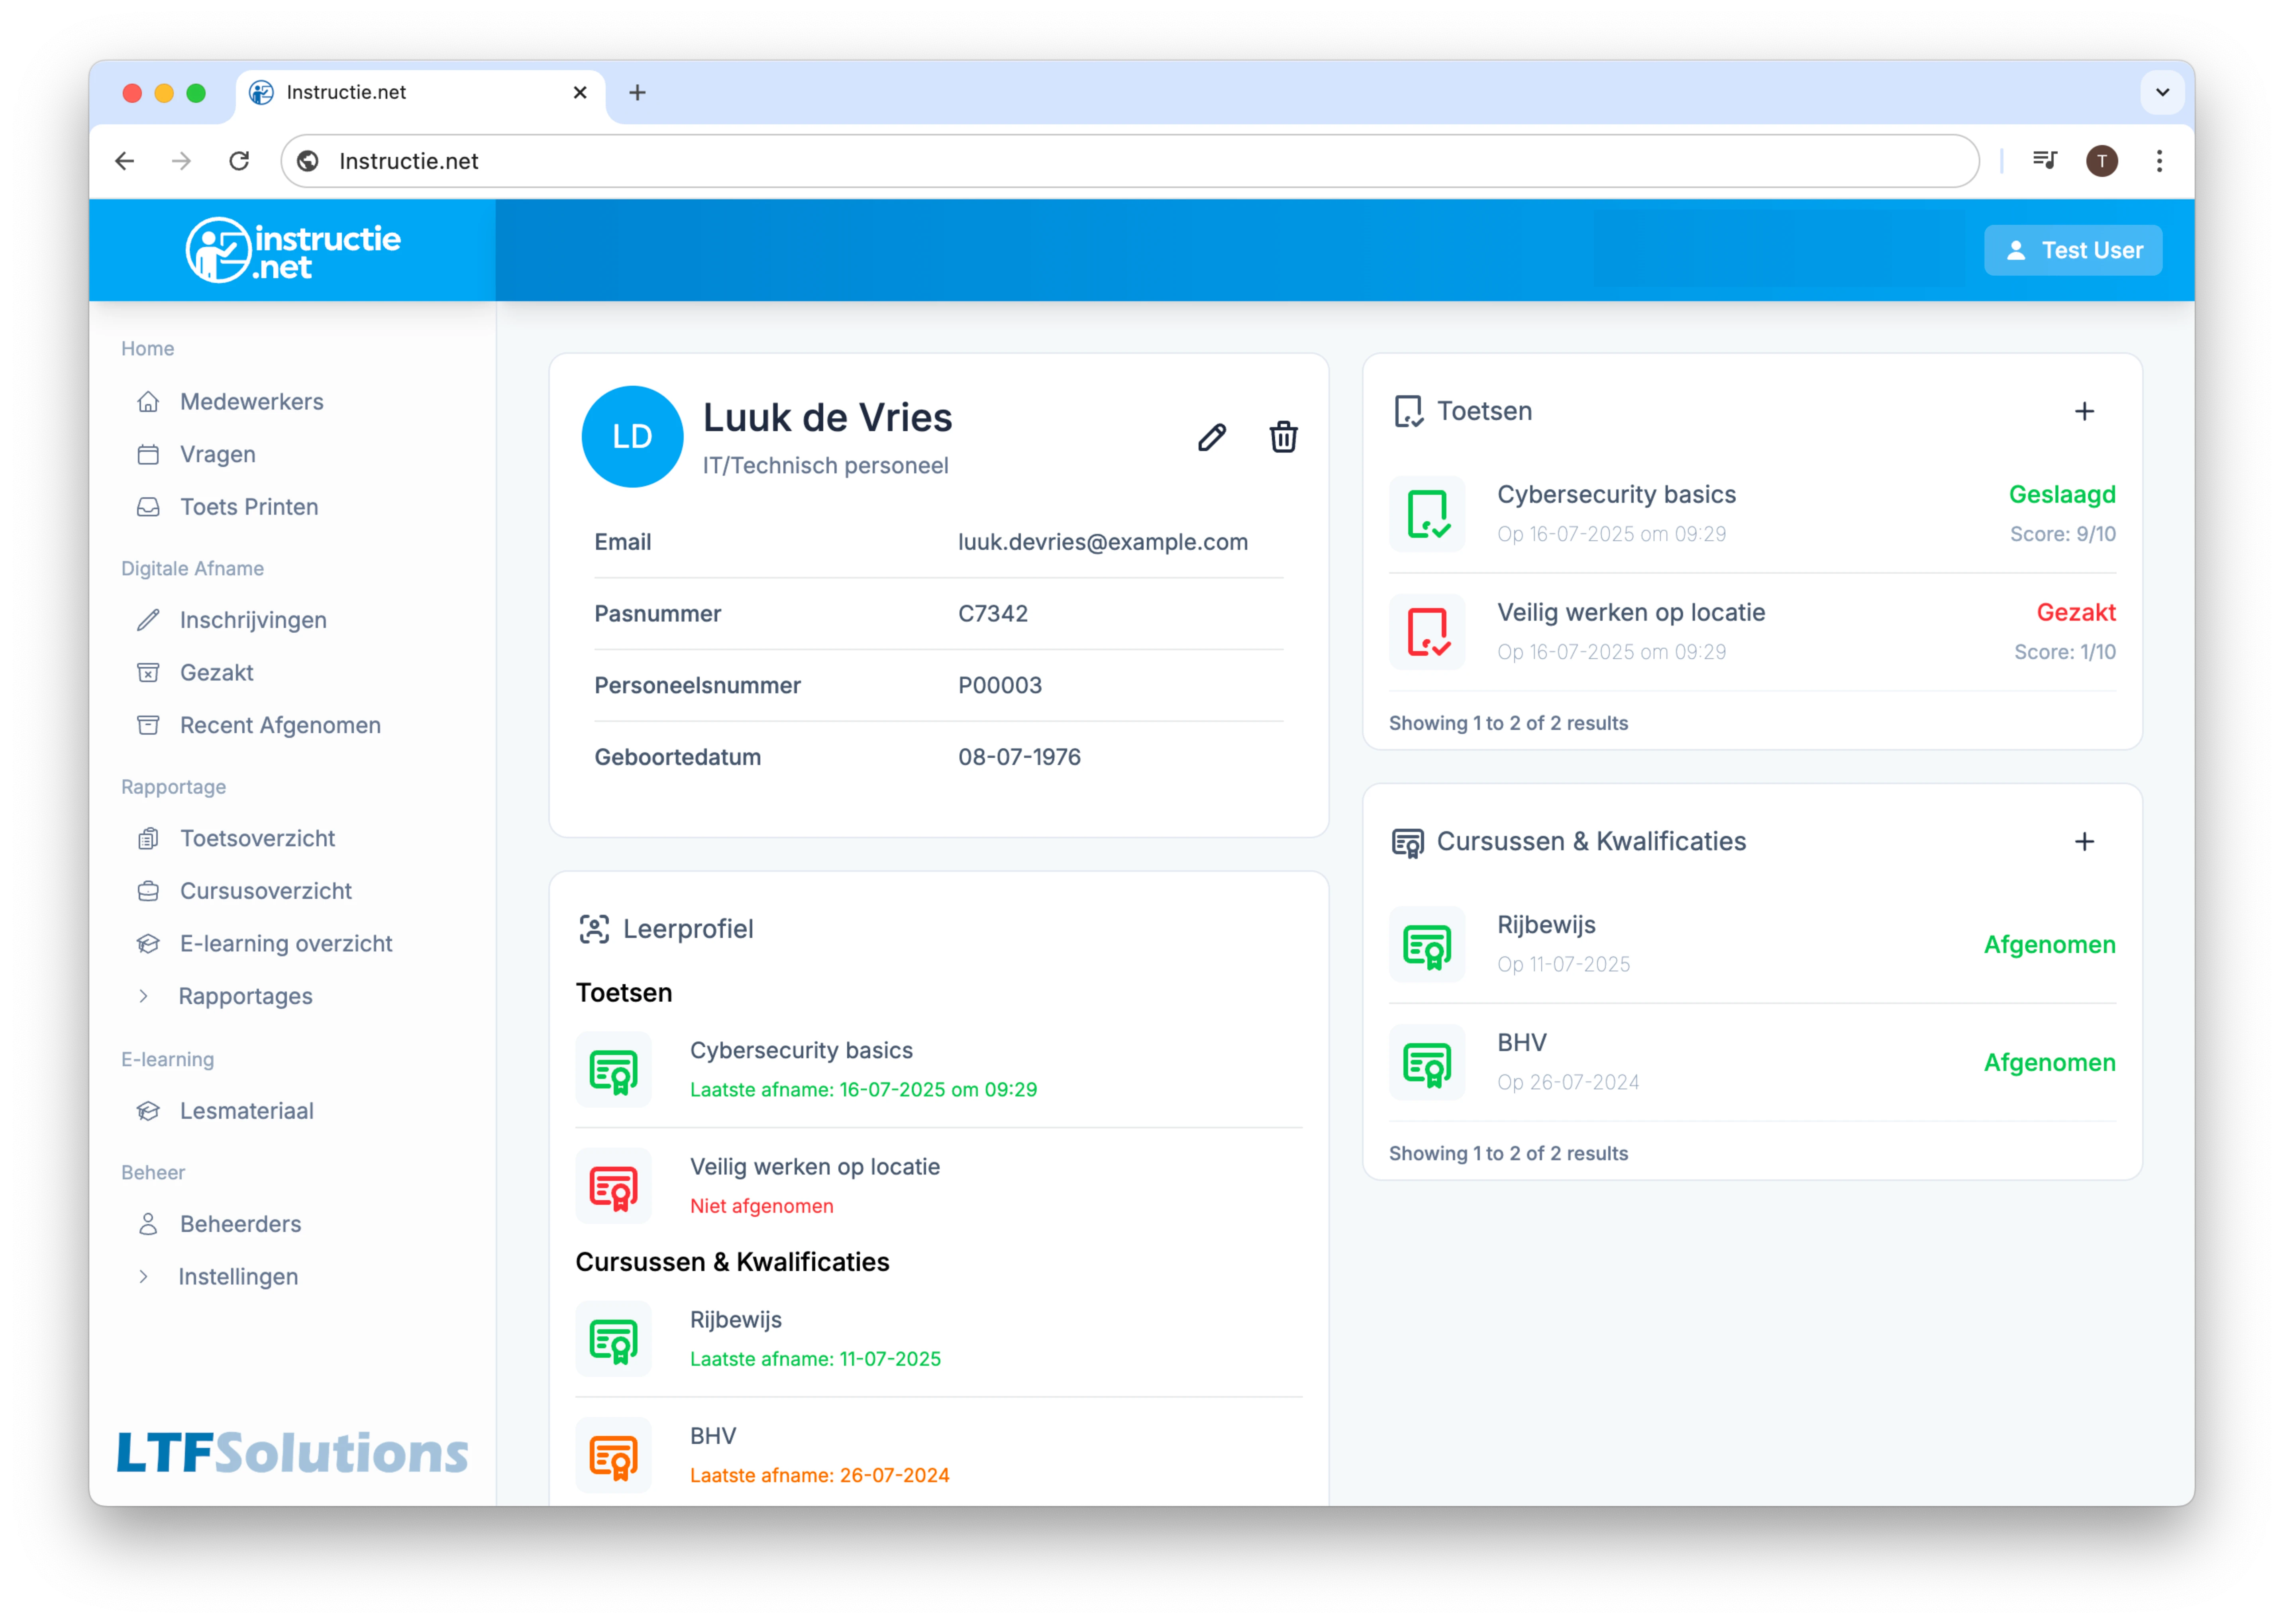Open Cursusoverzicht report
Screen dimensions: 2284x1624
[266, 891]
